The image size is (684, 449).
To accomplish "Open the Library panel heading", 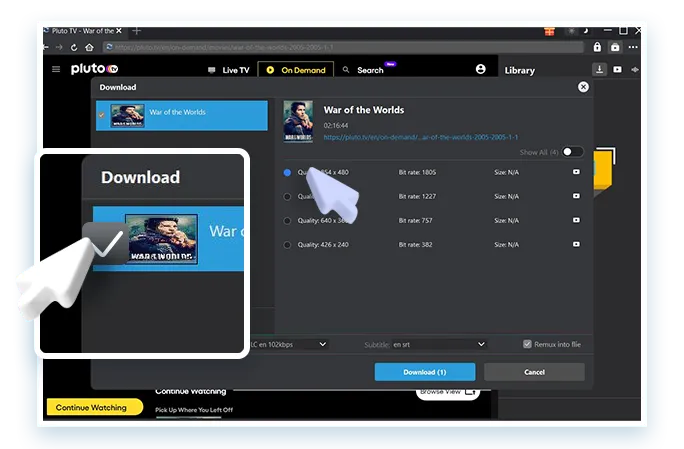I will 520,70.
